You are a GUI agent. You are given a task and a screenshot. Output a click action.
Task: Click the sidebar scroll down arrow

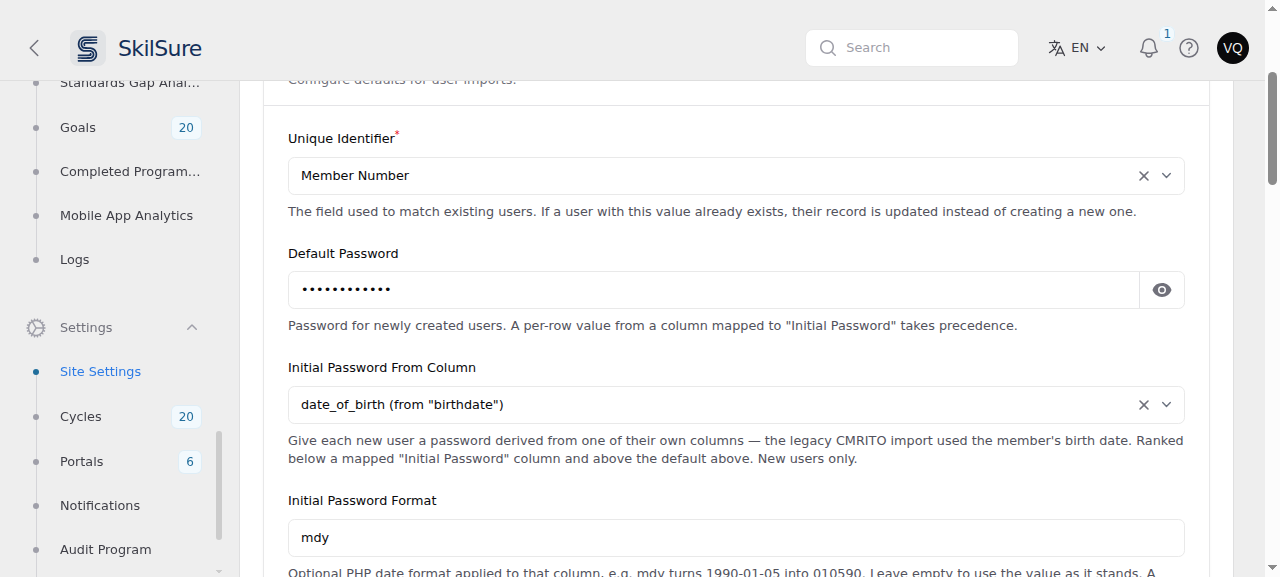219,570
